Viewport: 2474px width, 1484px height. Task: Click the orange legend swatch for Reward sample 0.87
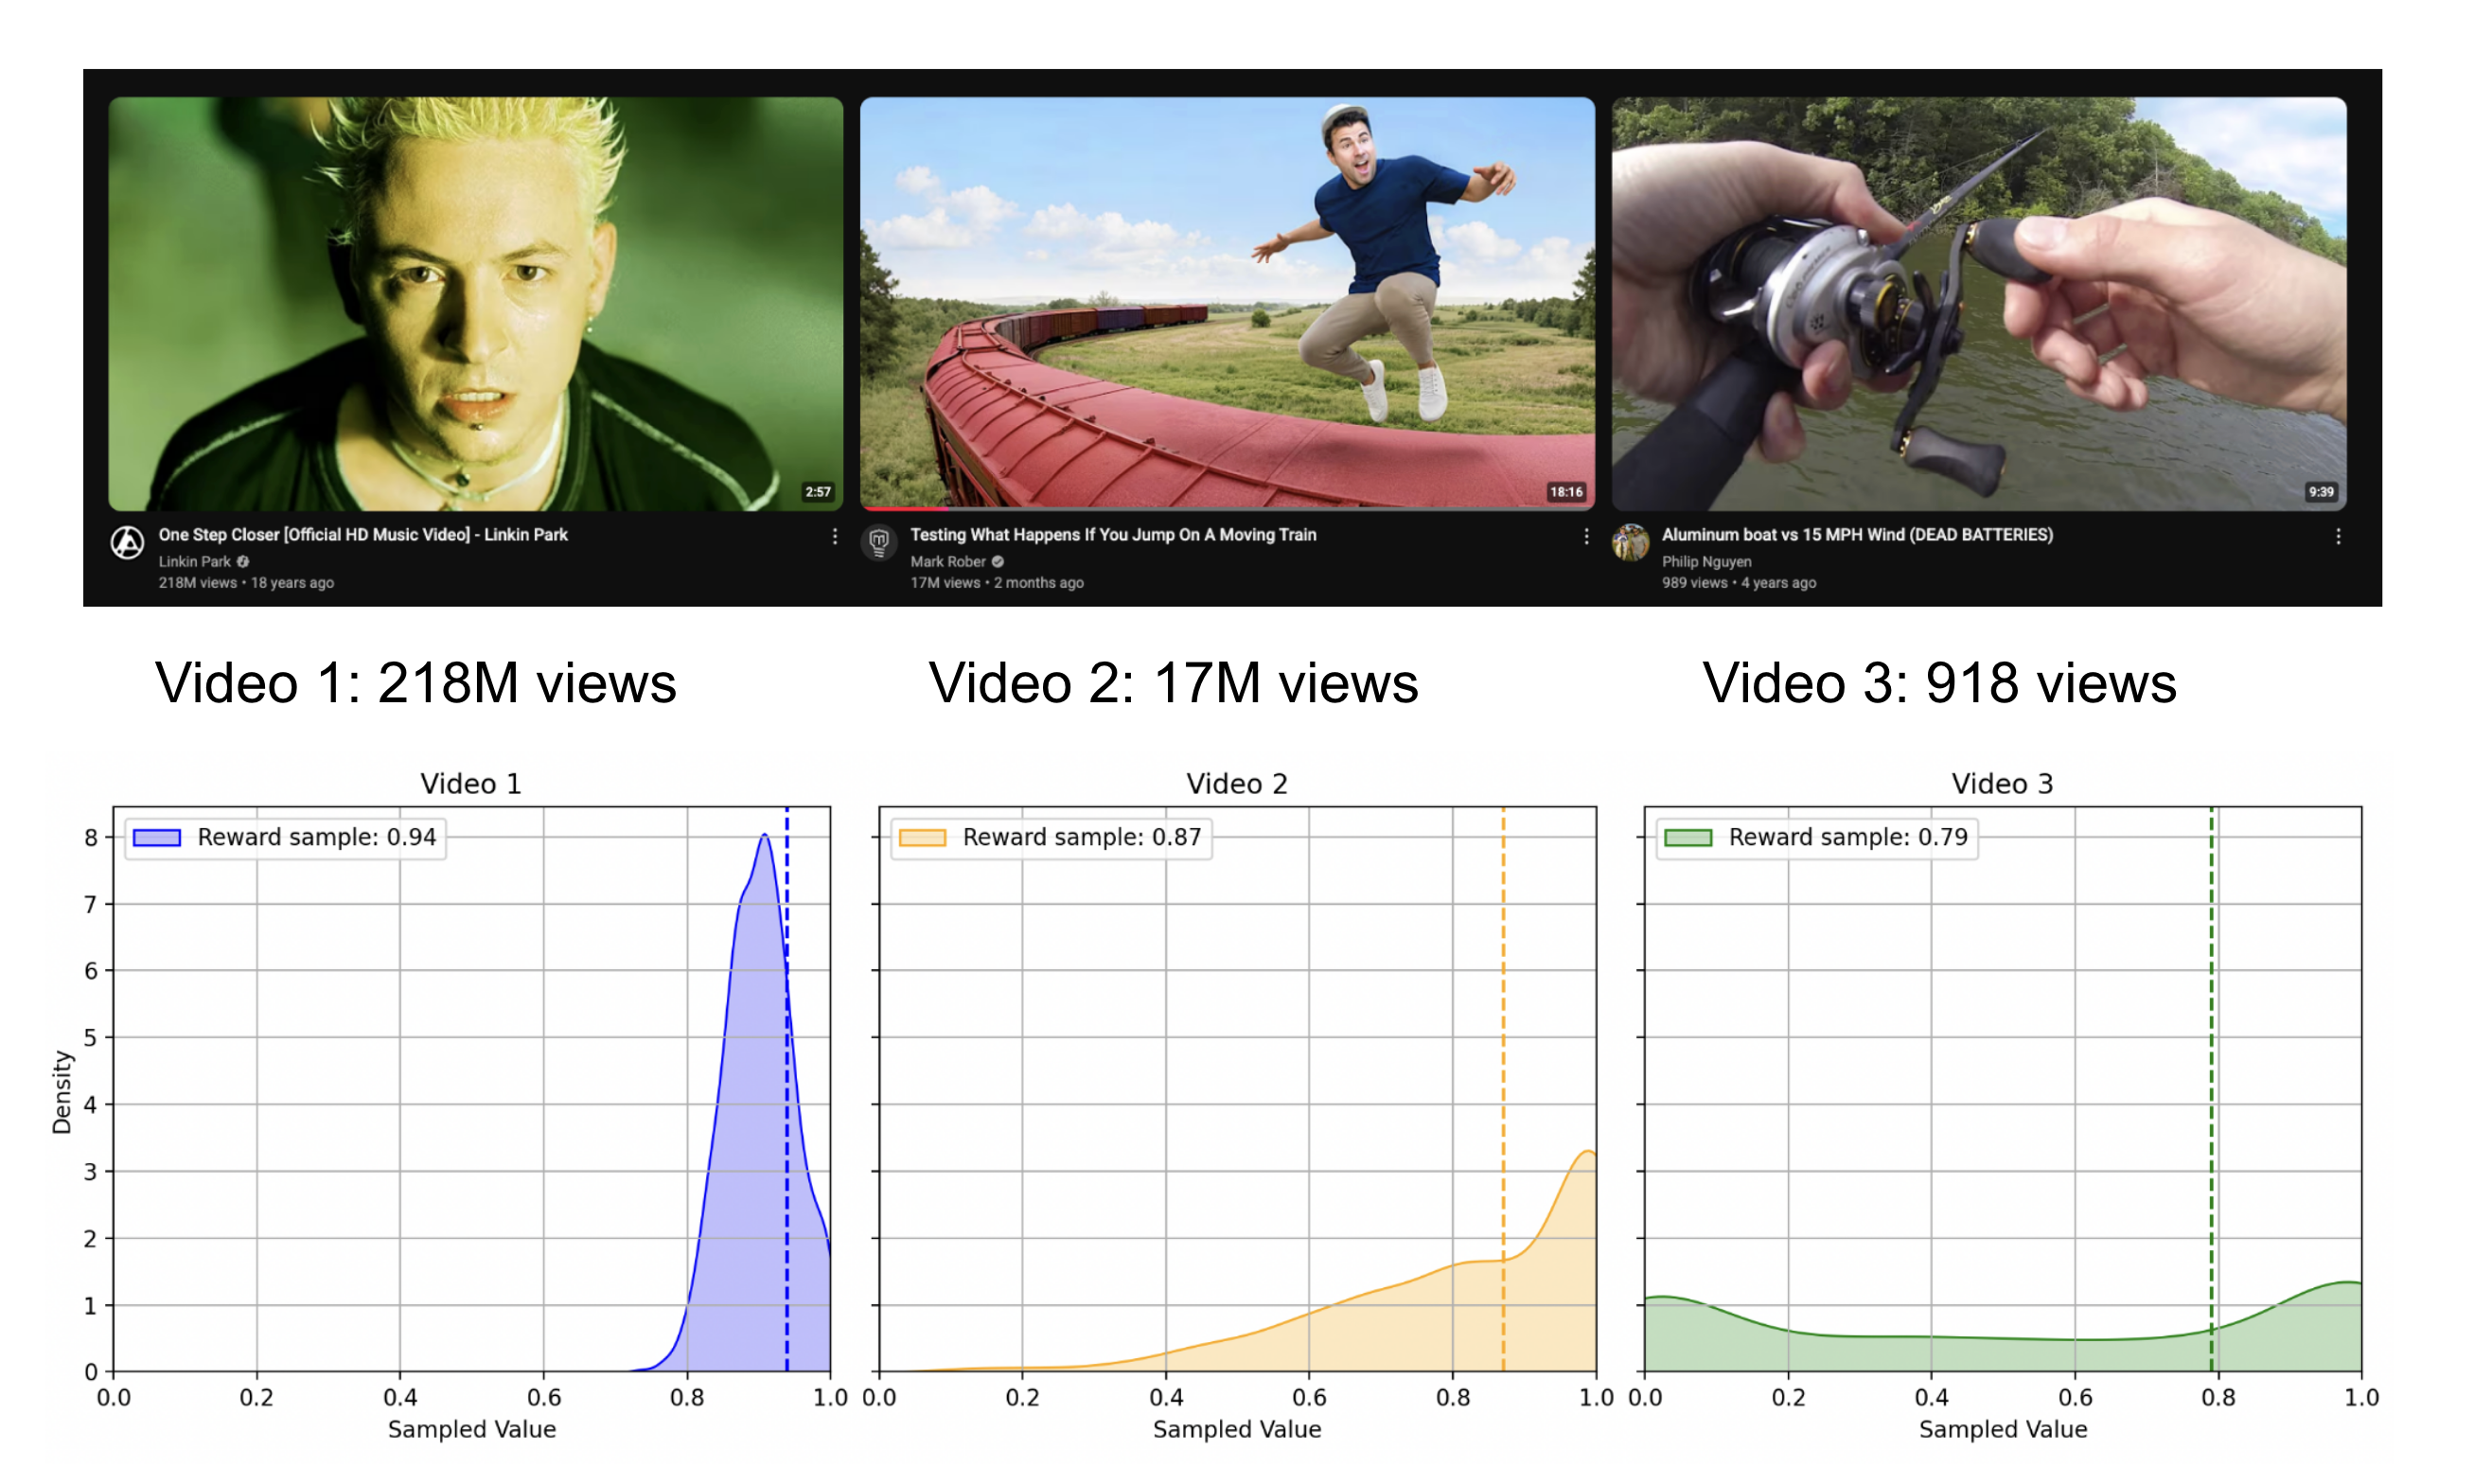pos(922,838)
